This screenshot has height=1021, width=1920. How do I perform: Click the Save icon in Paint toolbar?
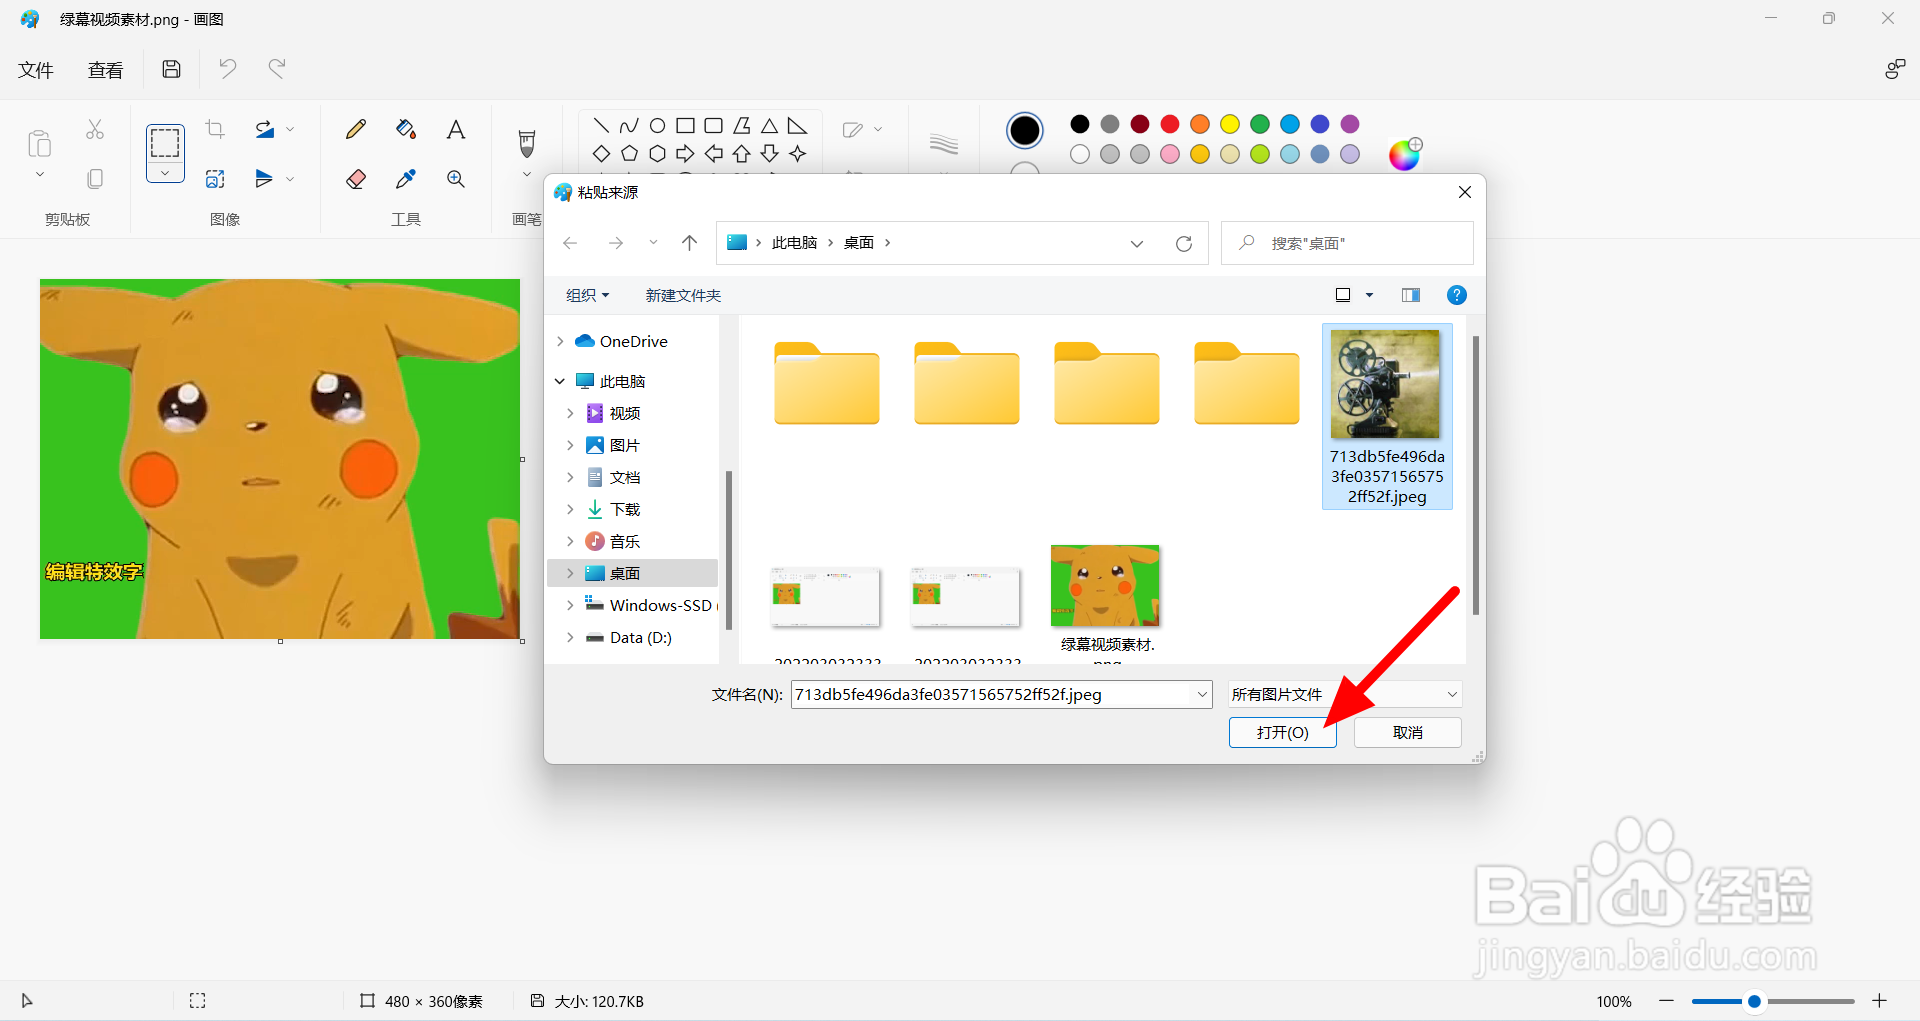172,69
